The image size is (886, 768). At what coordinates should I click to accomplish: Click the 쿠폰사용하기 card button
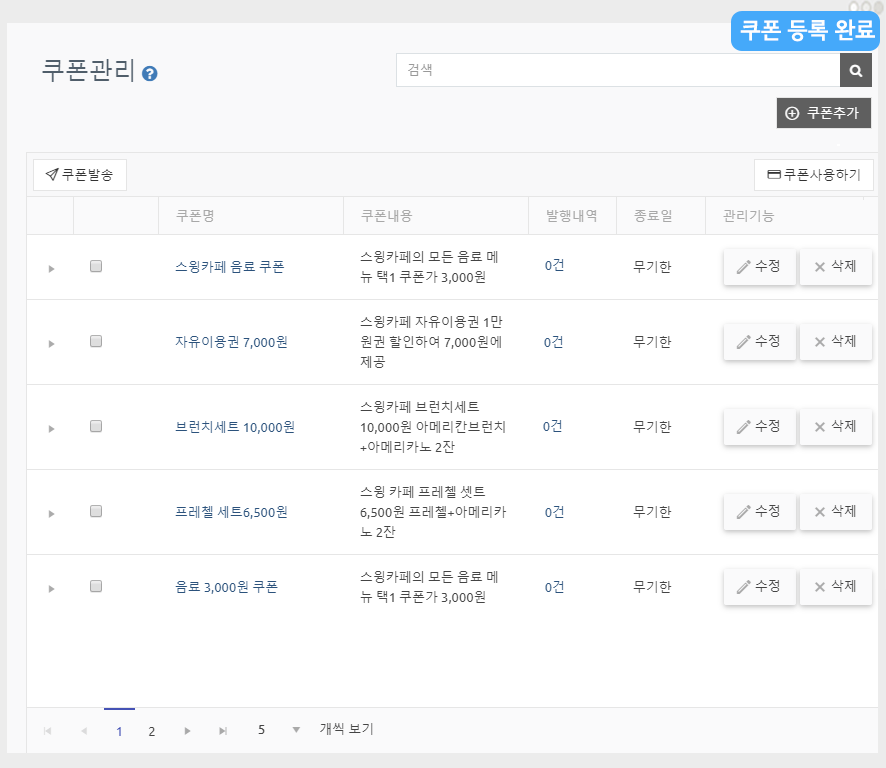pos(813,175)
